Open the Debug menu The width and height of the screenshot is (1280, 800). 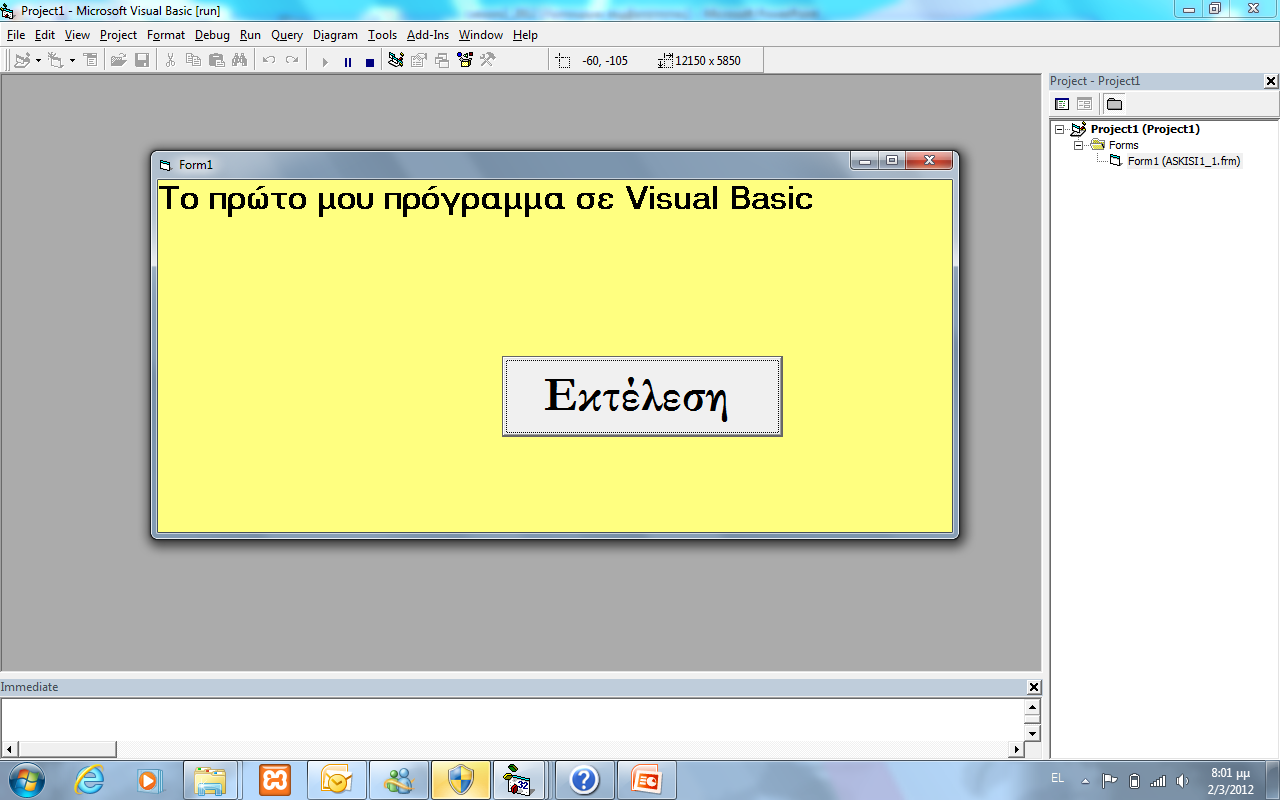point(212,35)
